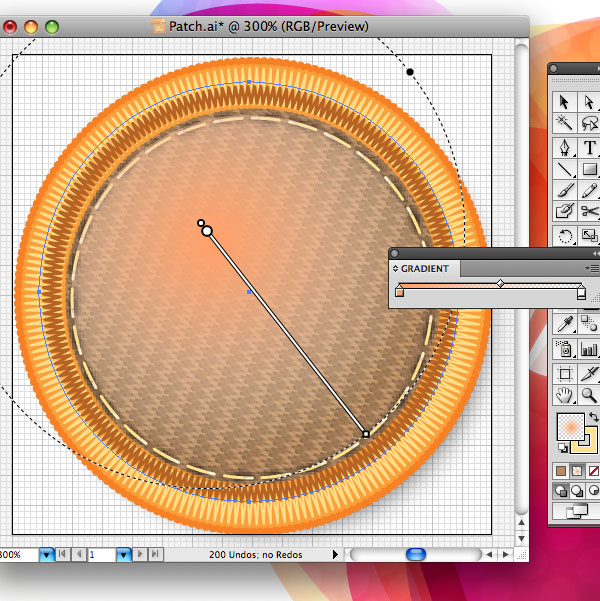This screenshot has width=600, height=601.
Task: Select the Scale tool
Action: 589,236
